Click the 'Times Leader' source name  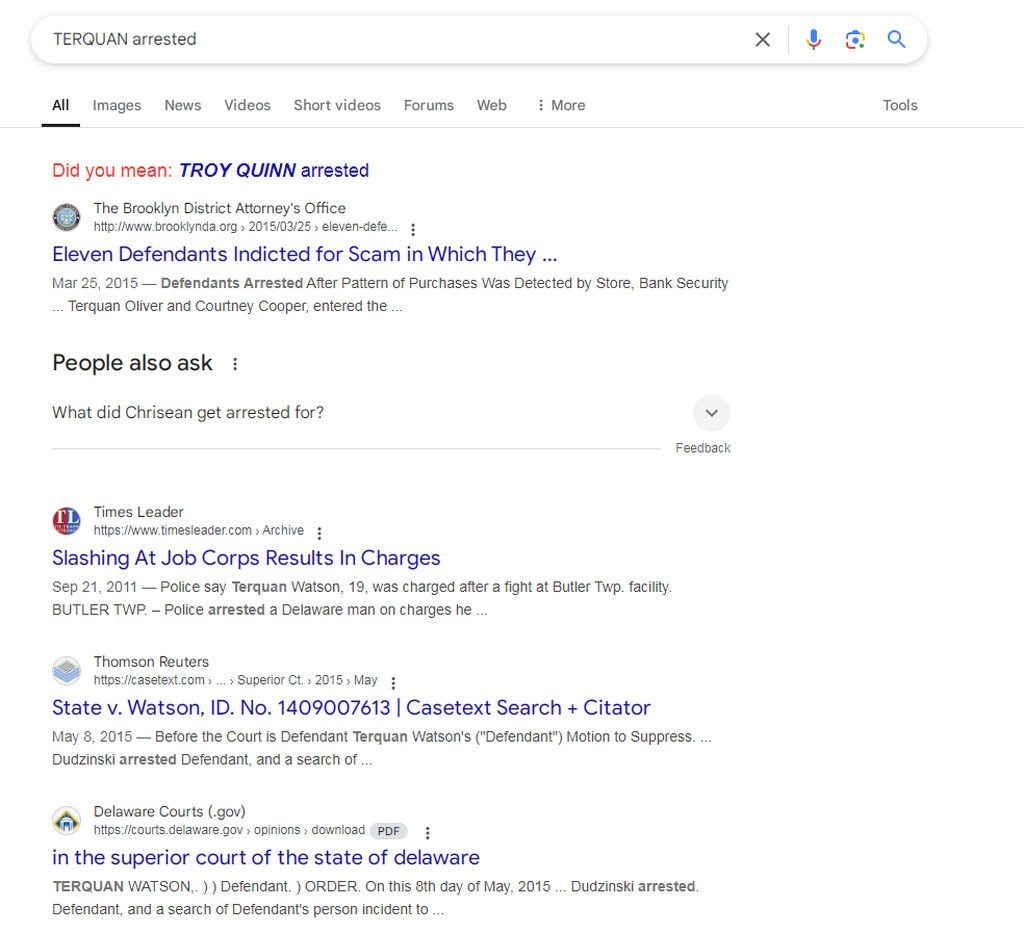138,512
